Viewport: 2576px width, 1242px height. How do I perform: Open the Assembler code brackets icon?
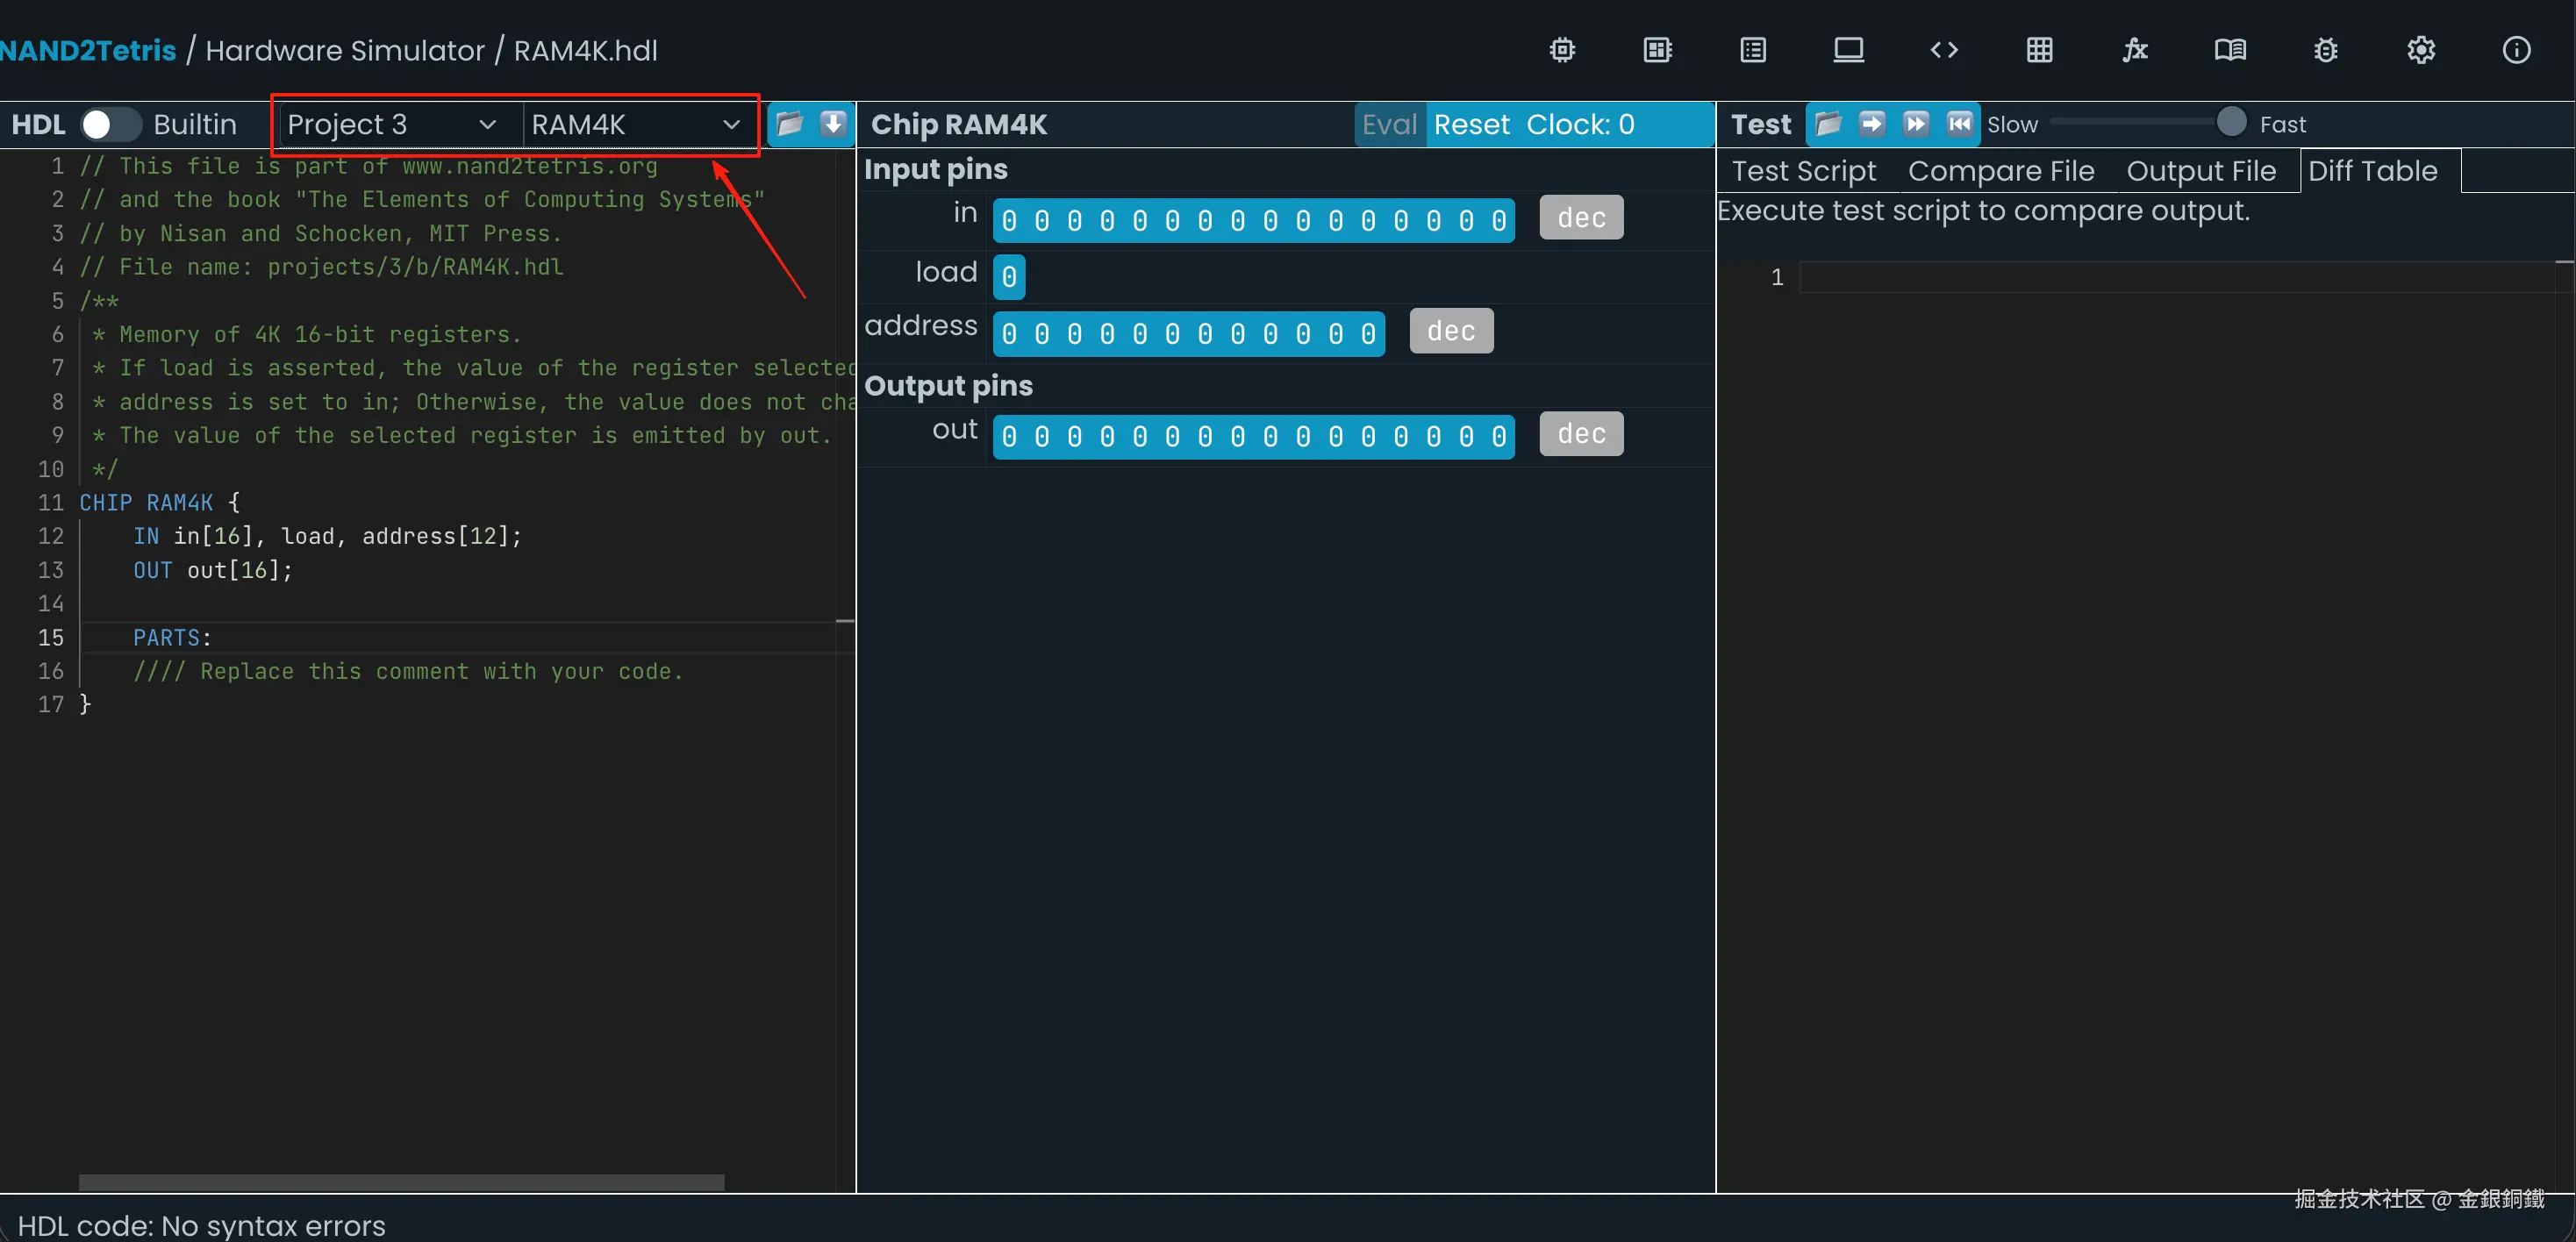(1944, 50)
